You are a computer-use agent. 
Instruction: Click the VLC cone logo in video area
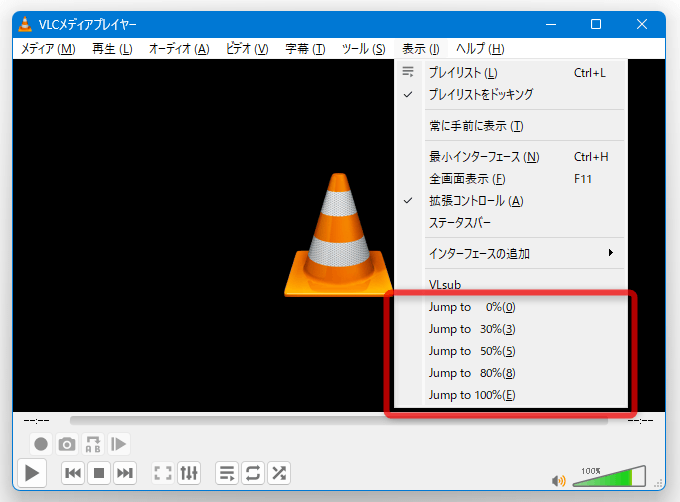[339, 235]
